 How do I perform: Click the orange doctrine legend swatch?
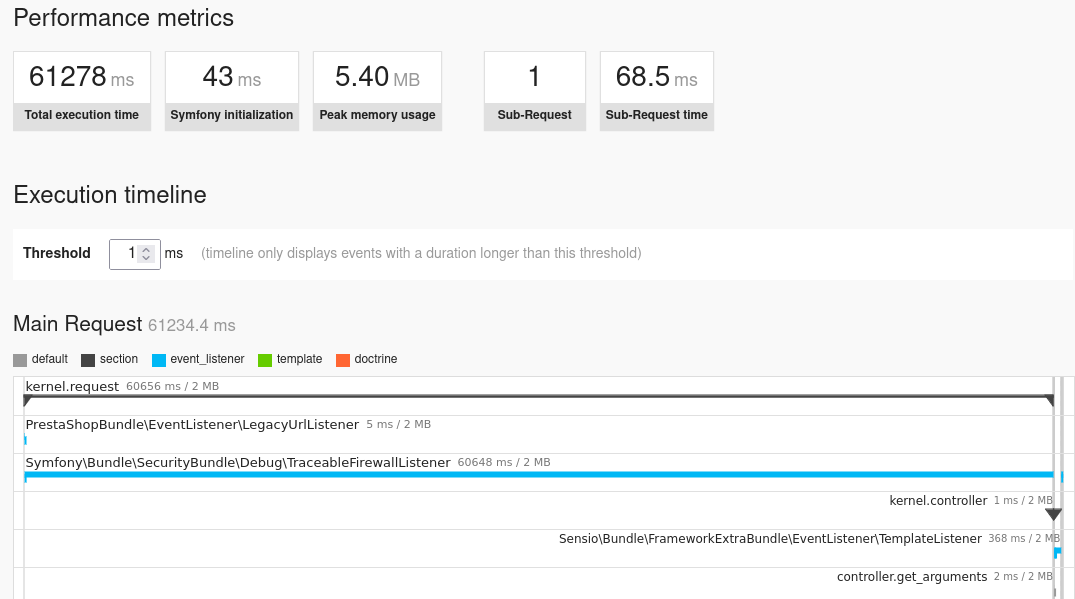[x=343, y=360]
